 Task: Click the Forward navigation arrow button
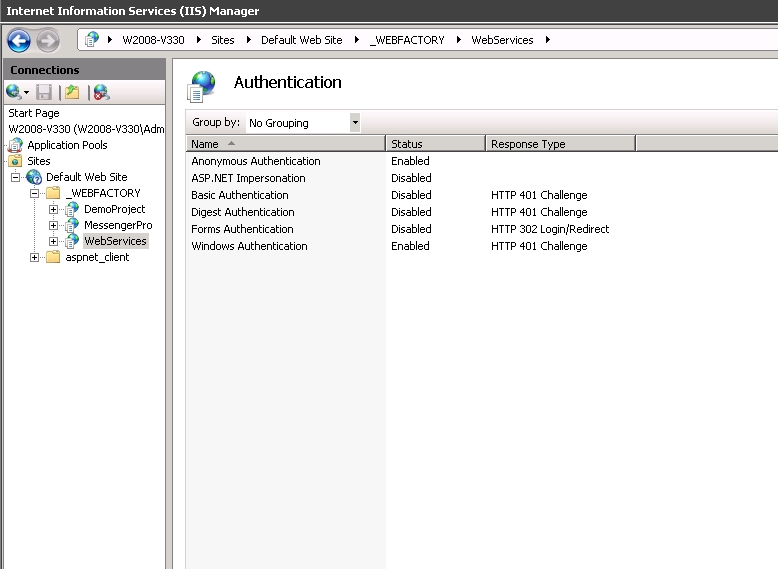pyautogui.click(x=47, y=41)
